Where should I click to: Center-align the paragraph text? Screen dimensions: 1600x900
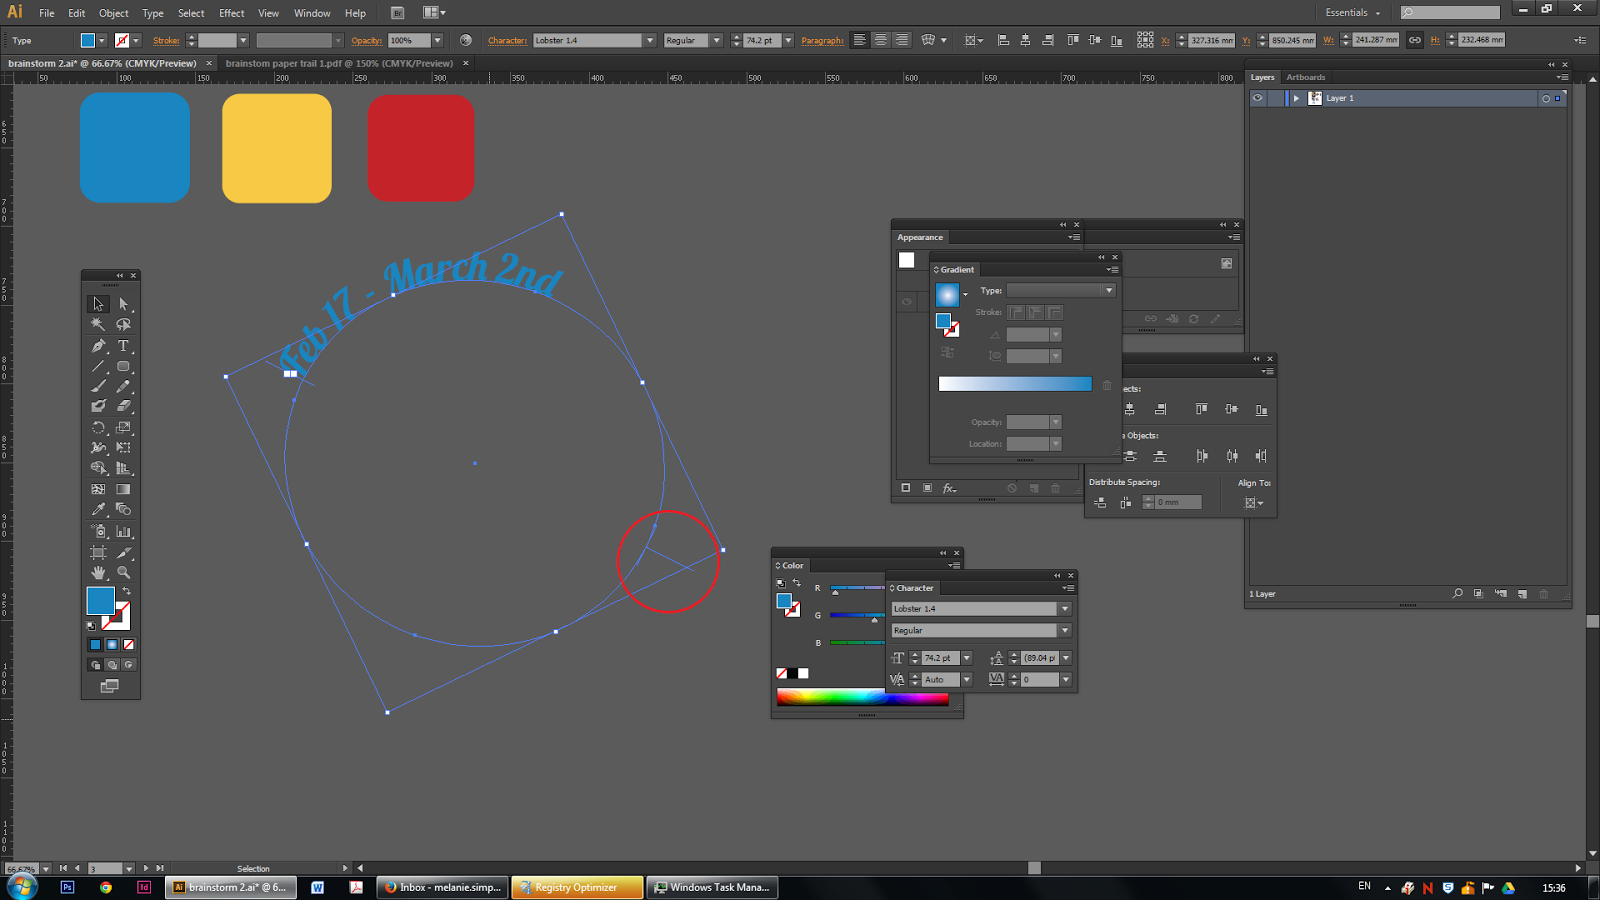pos(881,40)
